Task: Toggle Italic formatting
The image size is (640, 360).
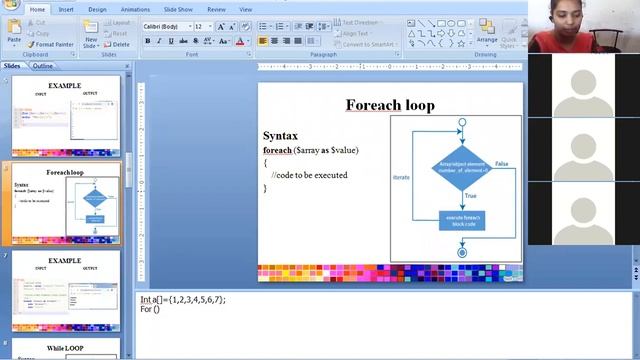Action: point(159,41)
